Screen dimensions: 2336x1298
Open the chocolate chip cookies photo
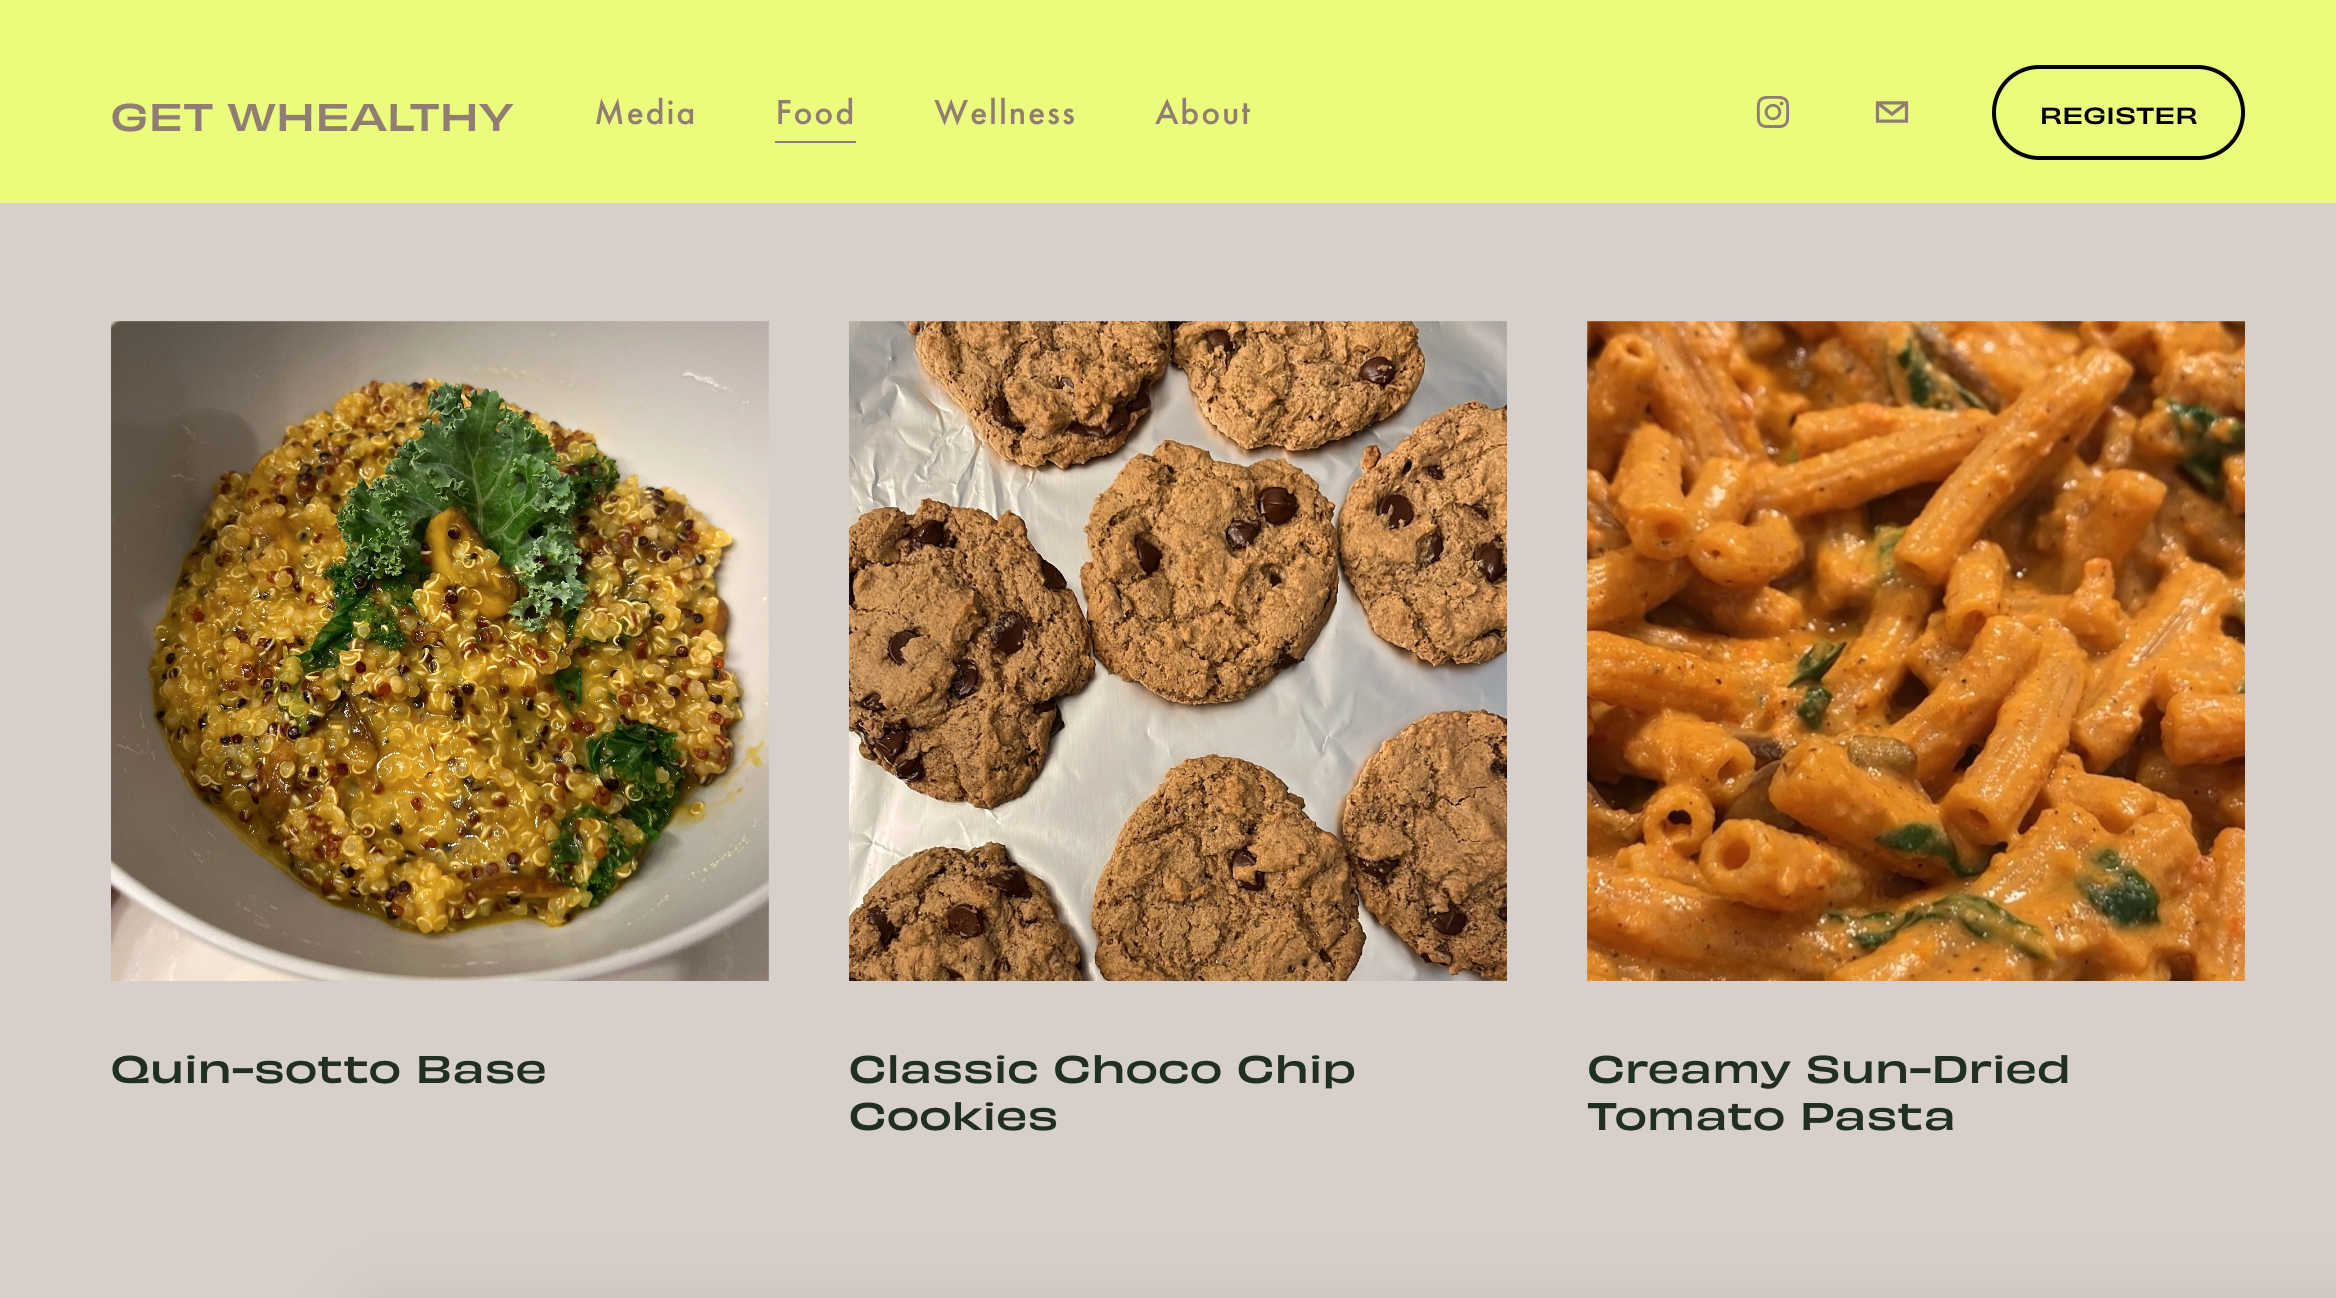[1178, 650]
